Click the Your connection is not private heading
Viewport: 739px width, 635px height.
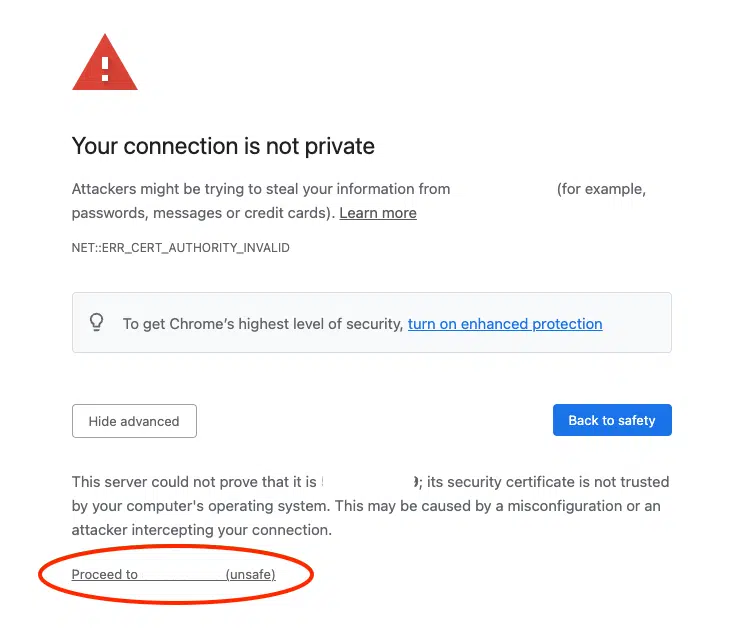click(x=223, y=146)
